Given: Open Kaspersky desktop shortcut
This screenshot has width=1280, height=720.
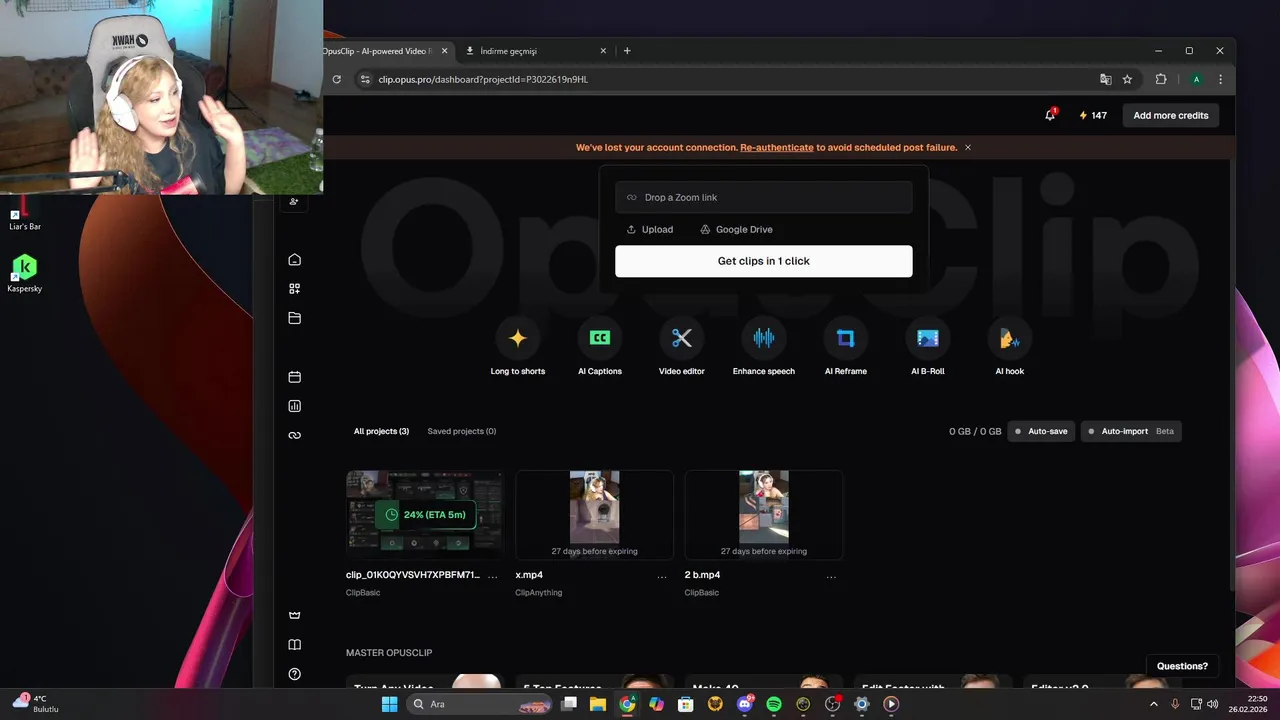Looking at the screenshot, I should point(24,273).
